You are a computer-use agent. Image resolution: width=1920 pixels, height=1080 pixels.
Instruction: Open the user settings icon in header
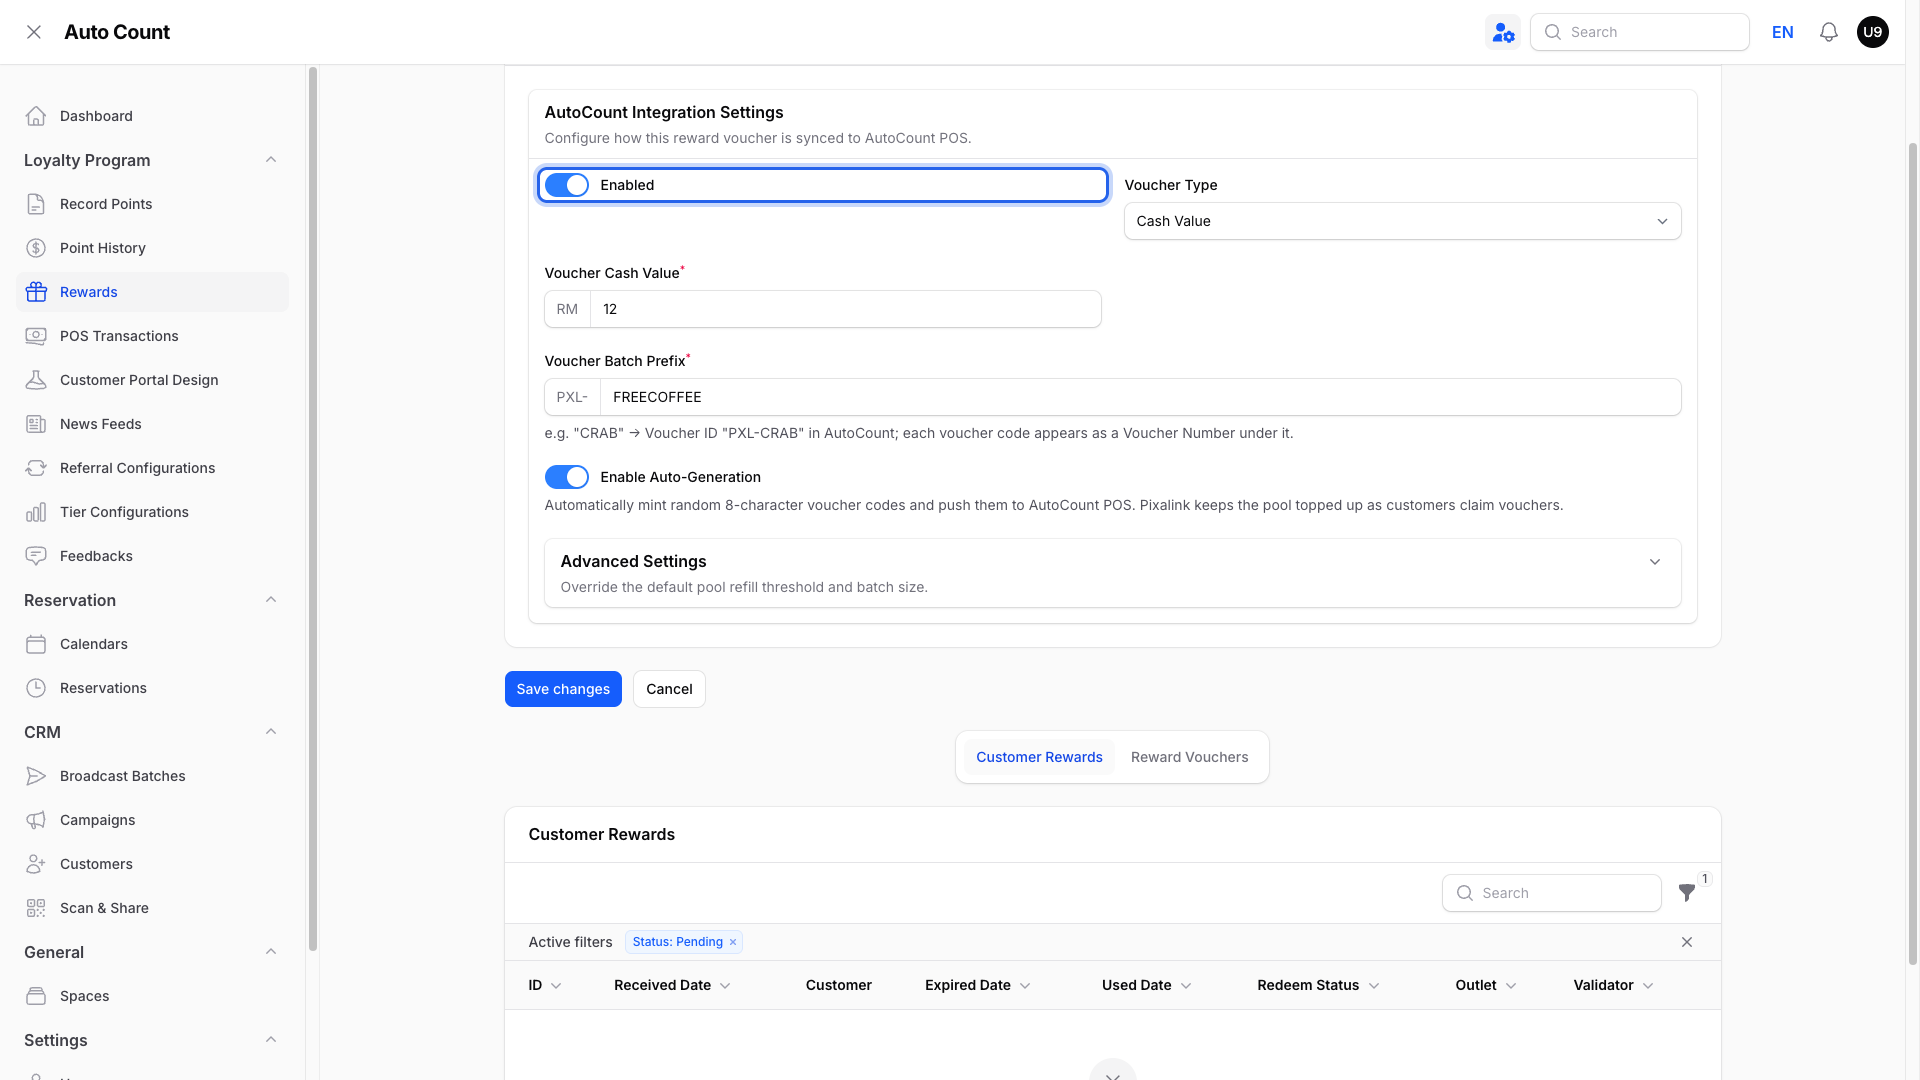click(x=1503, y=32)
